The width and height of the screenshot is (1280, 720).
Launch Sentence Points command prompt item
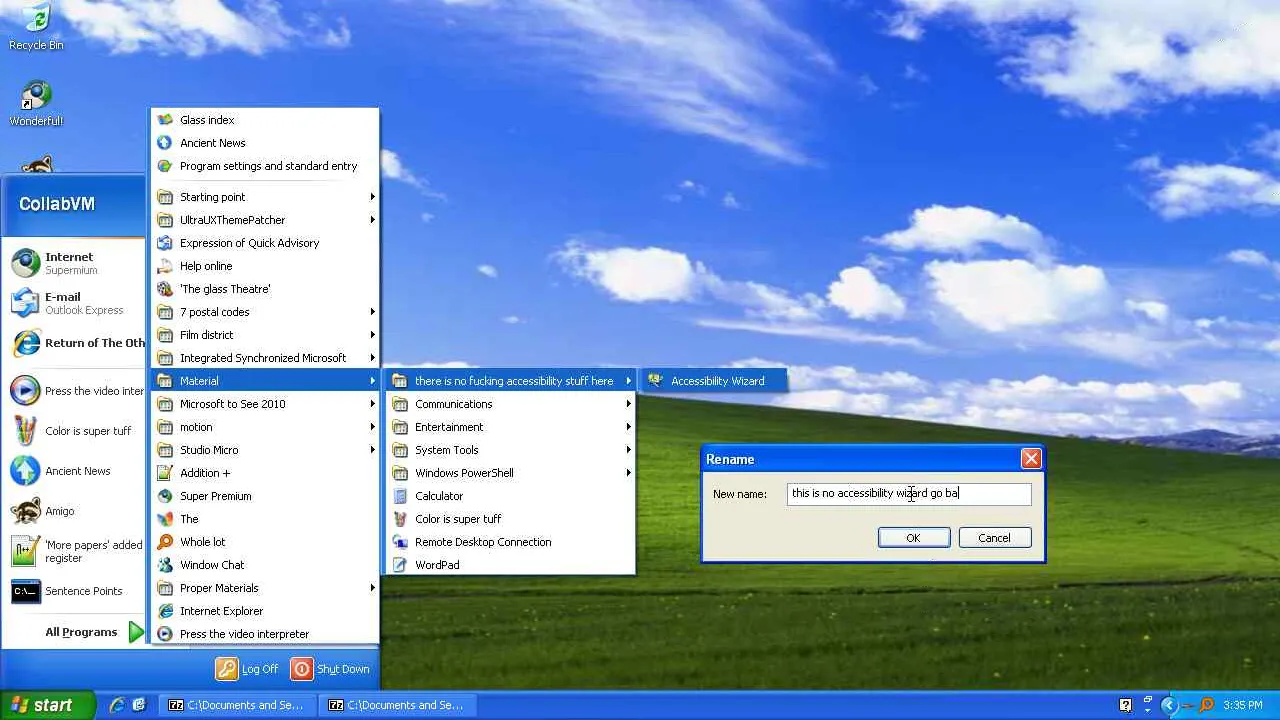74,591
